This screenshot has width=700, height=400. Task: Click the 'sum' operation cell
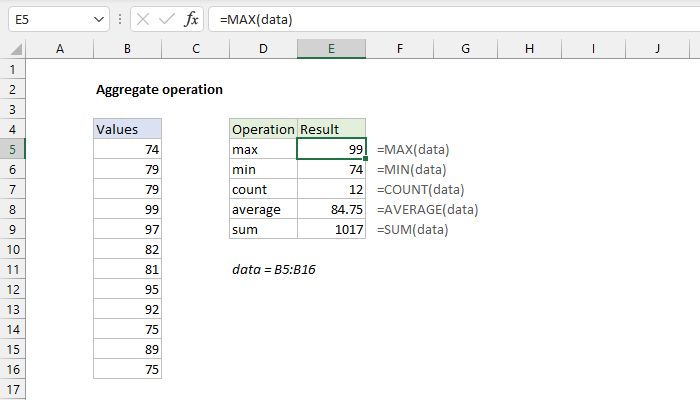(263, 229)
